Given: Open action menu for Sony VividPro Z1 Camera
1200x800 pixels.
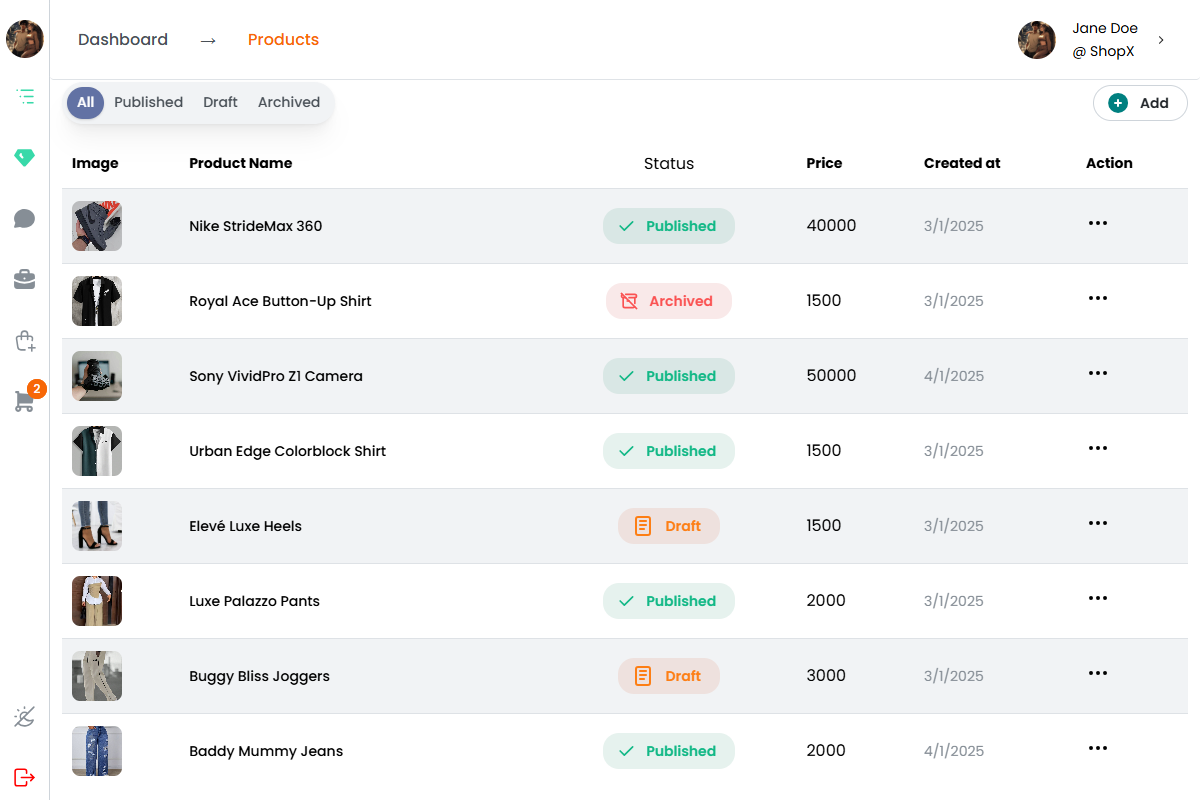Looking at the screenshot, I should point(1097,374).
